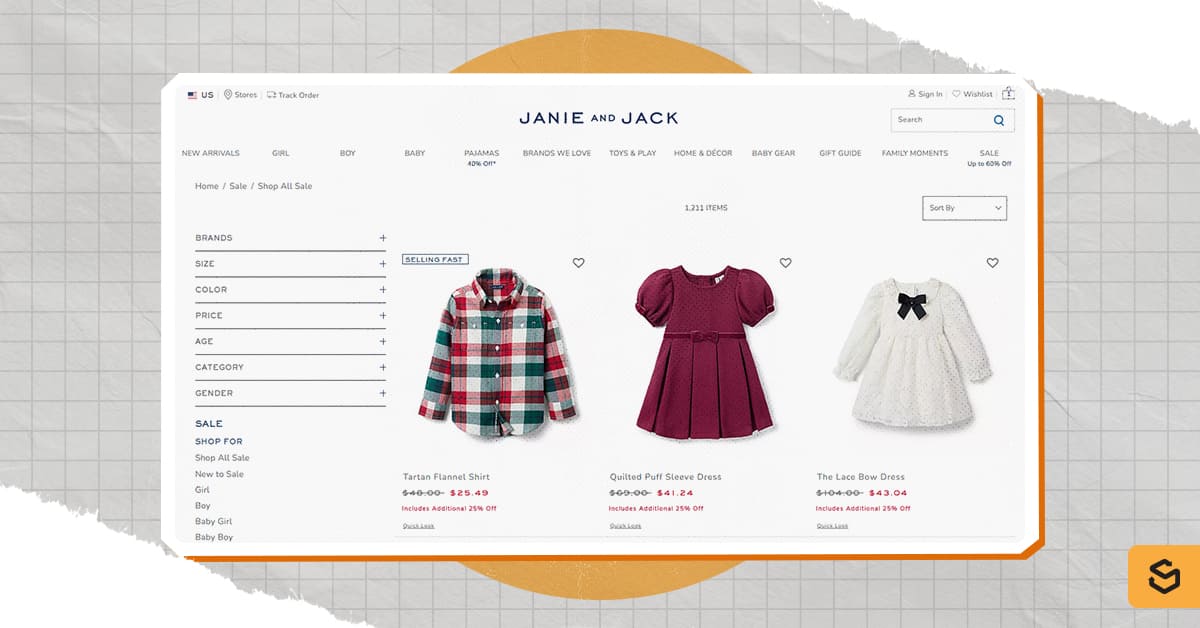Expand the Price filter

click(x=290, y=316)
